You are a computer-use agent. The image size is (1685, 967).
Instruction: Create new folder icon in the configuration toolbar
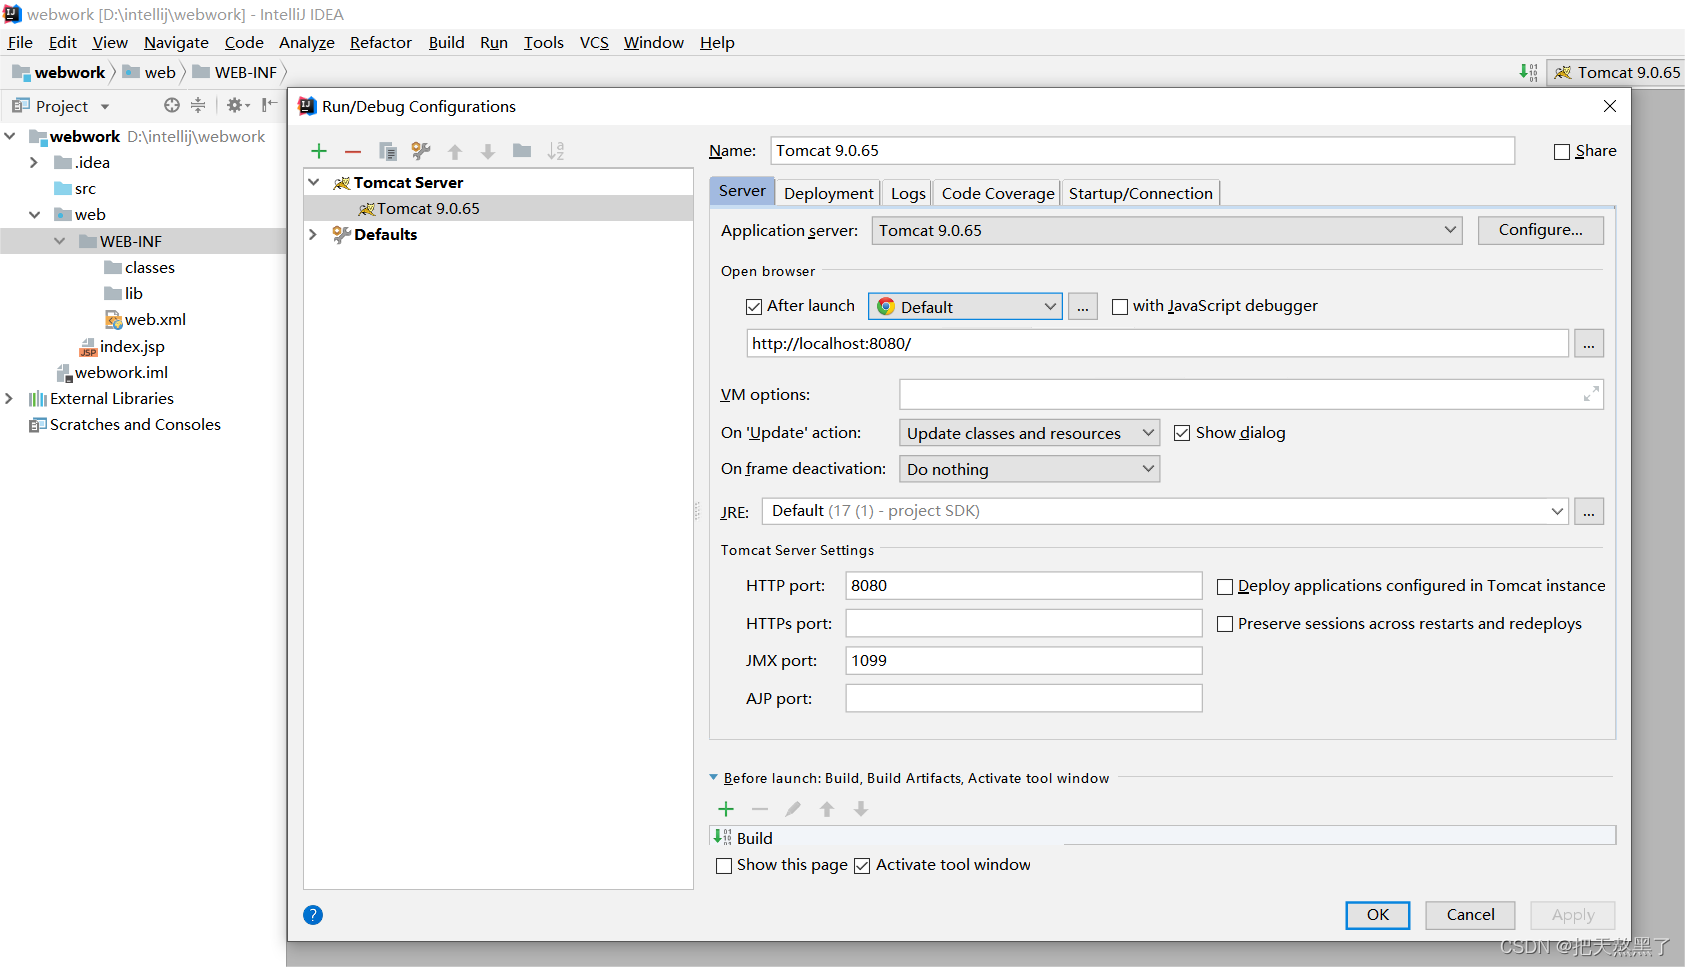522,151
